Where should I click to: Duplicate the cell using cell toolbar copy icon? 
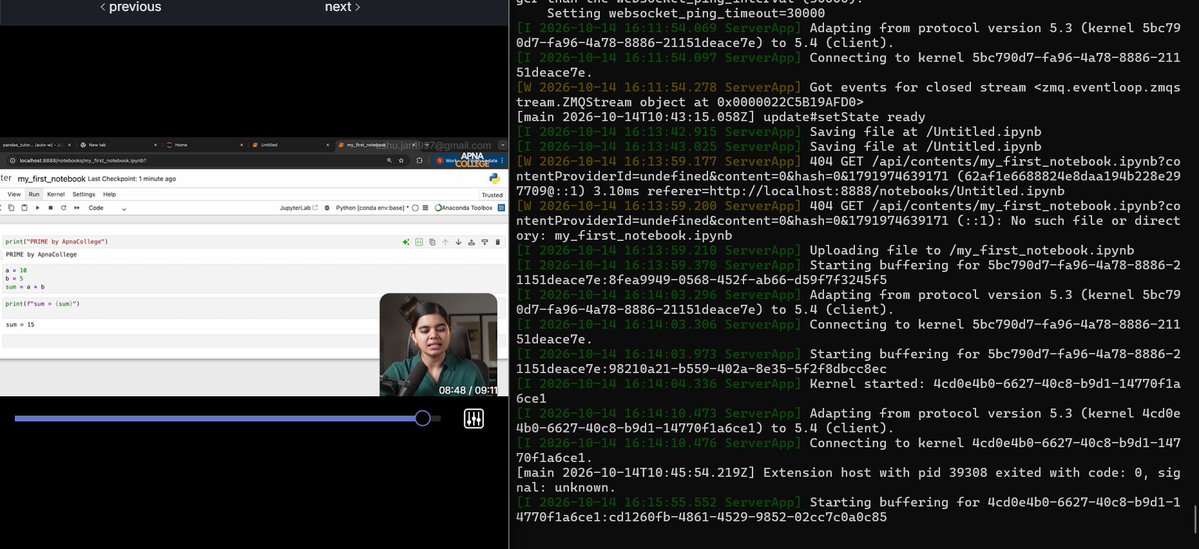[432, 242]
